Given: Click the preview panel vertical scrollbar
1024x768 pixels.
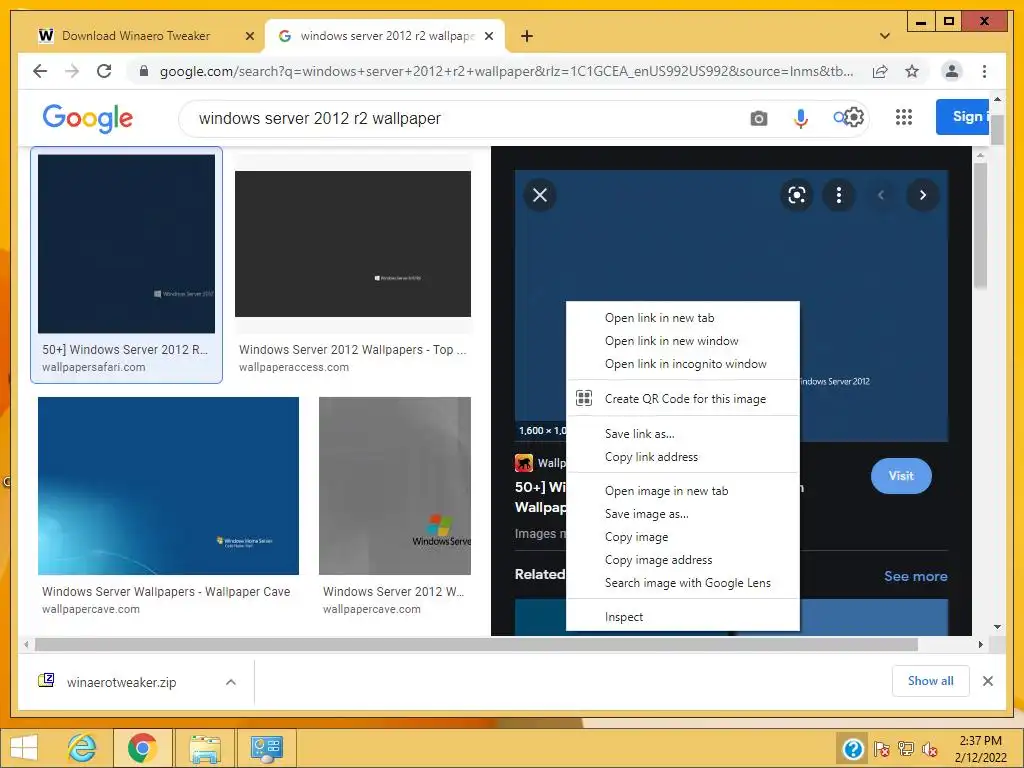Looking at the screenshot, I should [980, 225].
